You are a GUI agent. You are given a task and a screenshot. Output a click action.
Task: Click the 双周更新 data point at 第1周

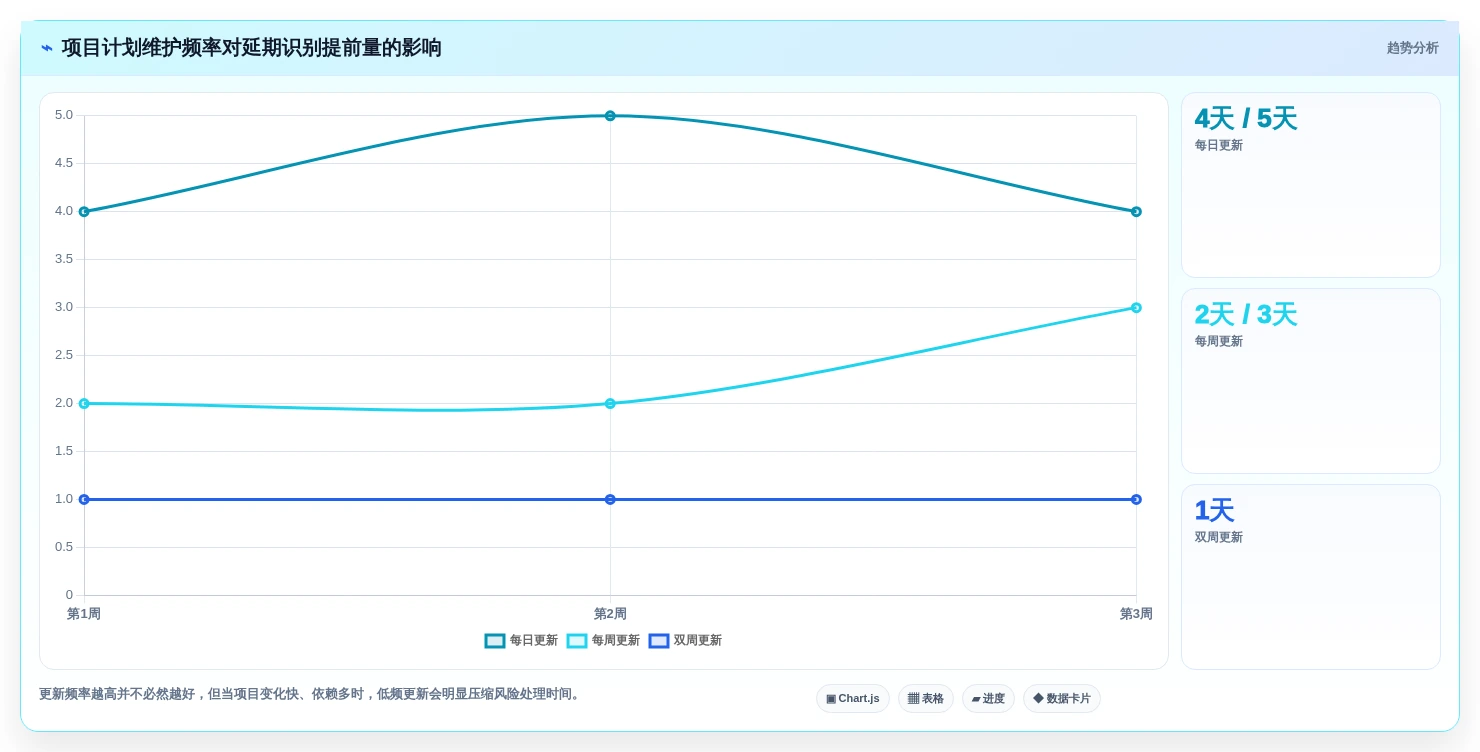pyautogui.click(x=84, y=500)
